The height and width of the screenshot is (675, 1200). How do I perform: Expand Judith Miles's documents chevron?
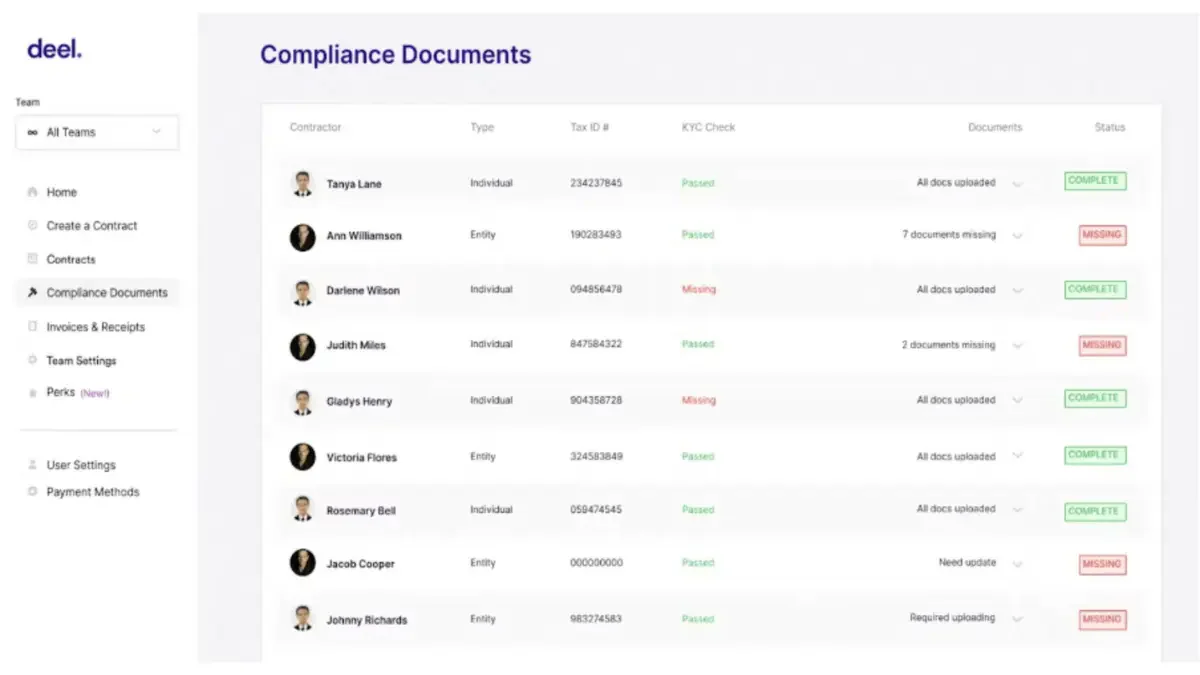click(1018, 345)
